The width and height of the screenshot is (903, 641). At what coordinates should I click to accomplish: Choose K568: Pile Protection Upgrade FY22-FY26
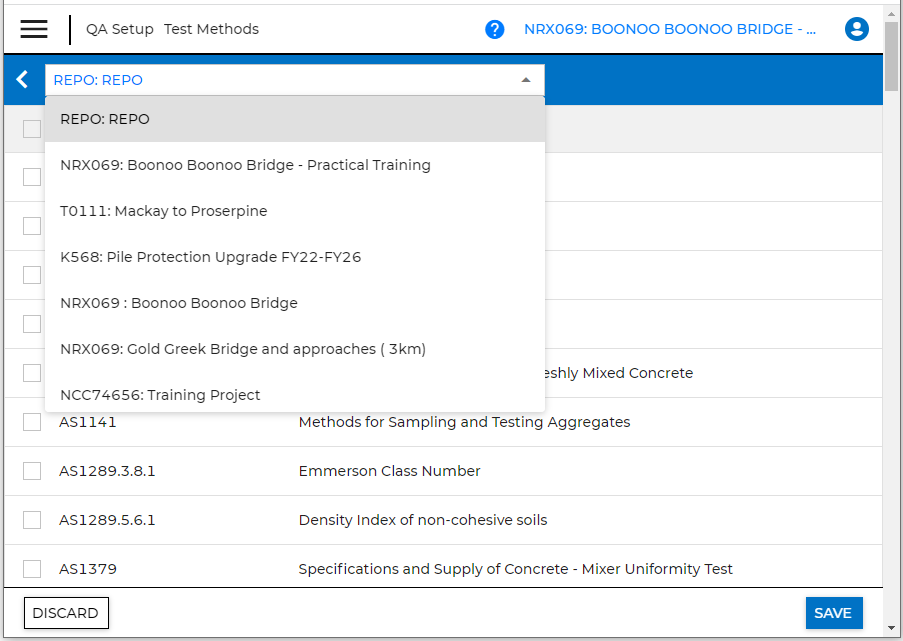295,257
